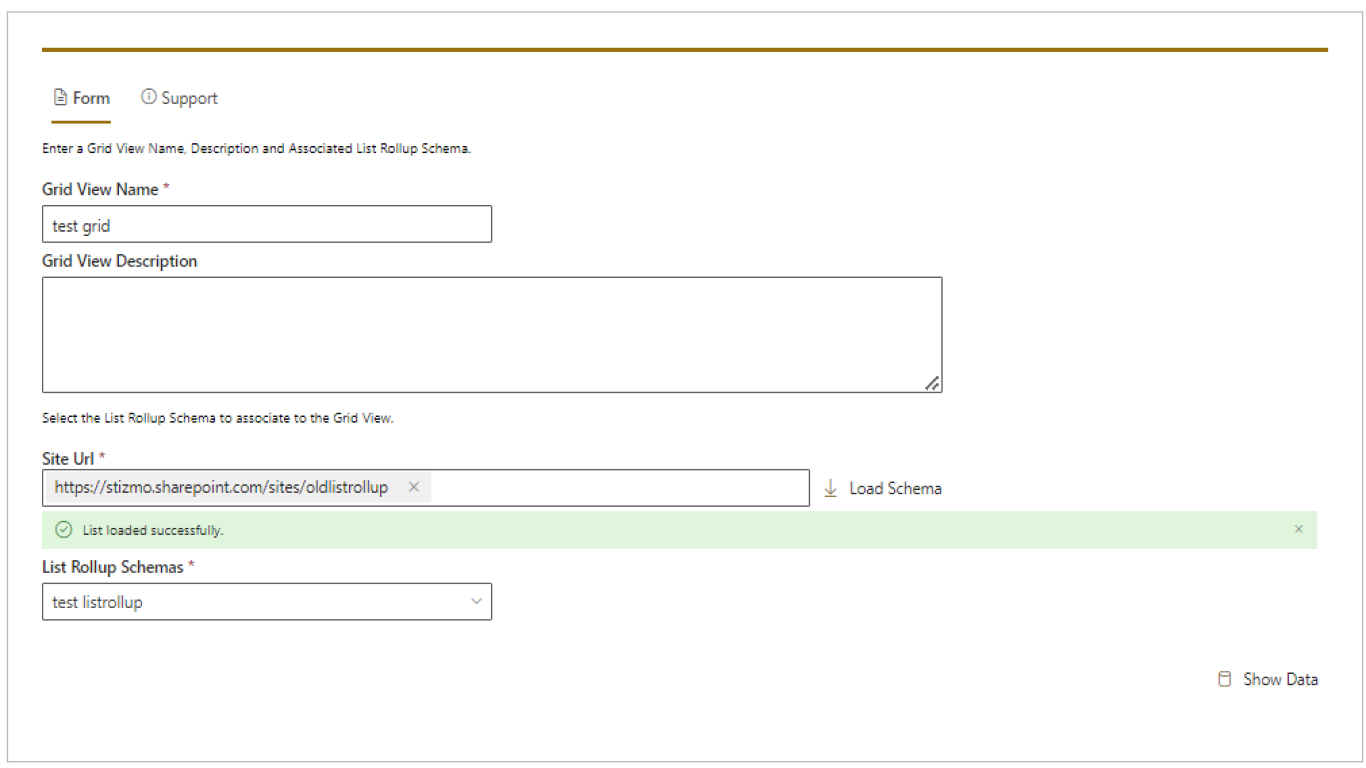Switch to the Form tab

[82, 98]
